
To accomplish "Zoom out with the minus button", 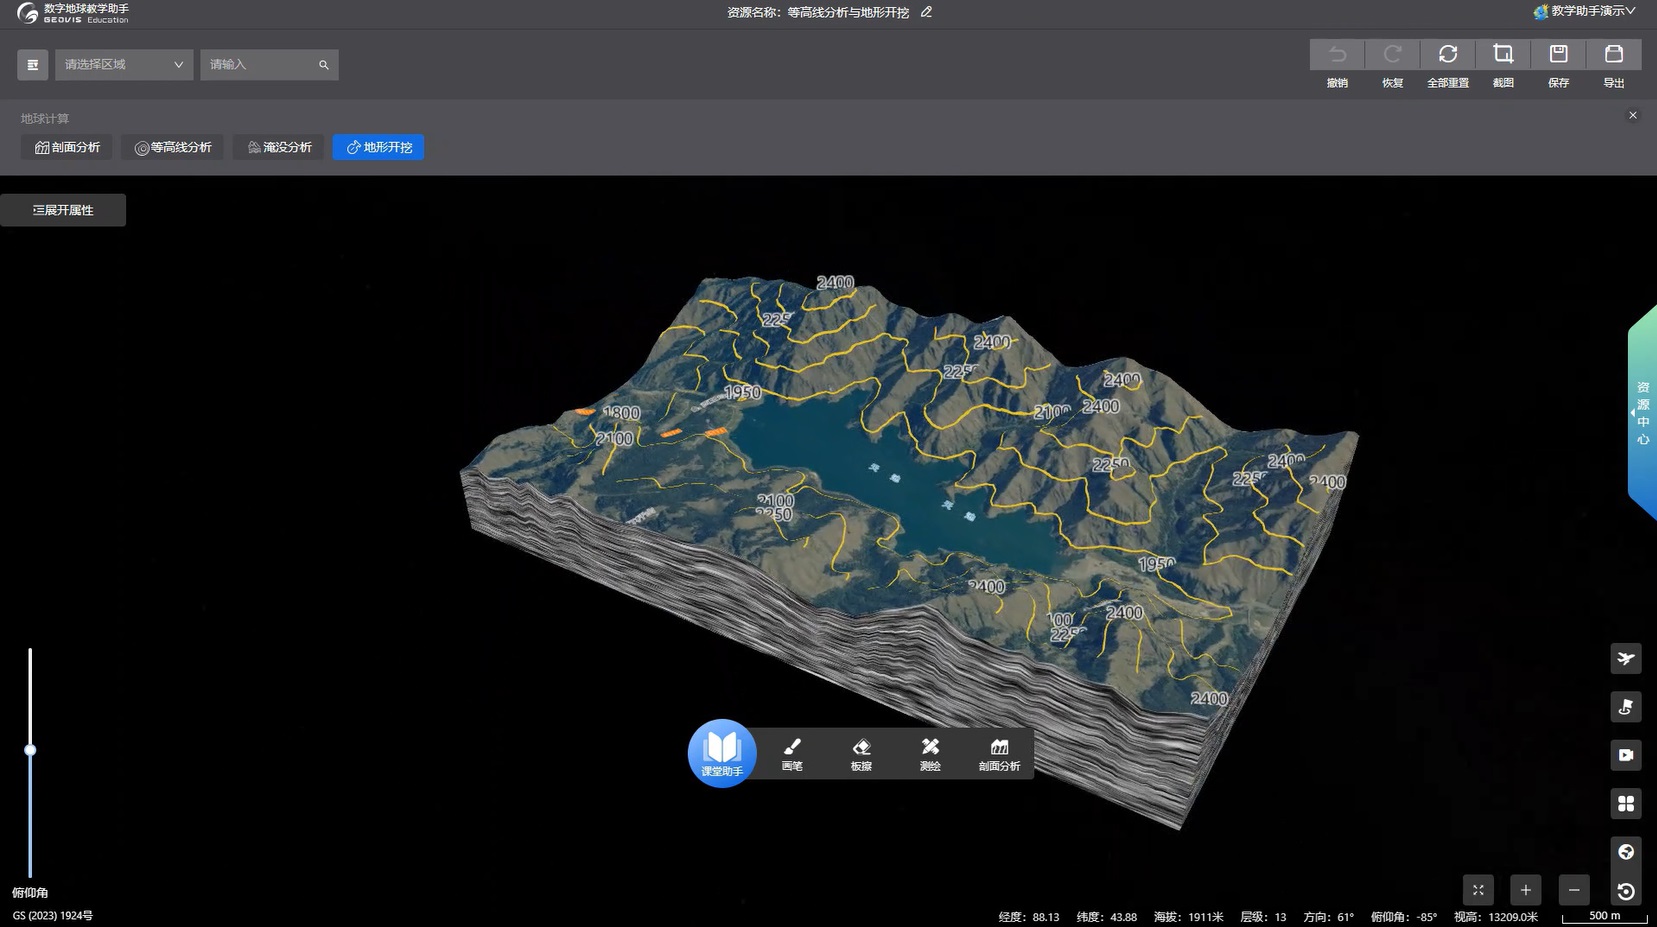I will coord(1574,890).
